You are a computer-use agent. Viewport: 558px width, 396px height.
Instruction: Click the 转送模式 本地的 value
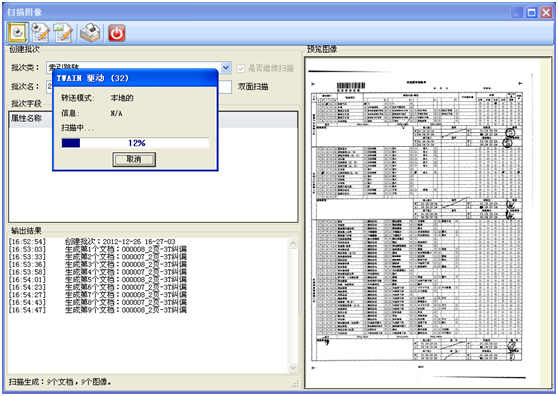[x=122, y=98]
